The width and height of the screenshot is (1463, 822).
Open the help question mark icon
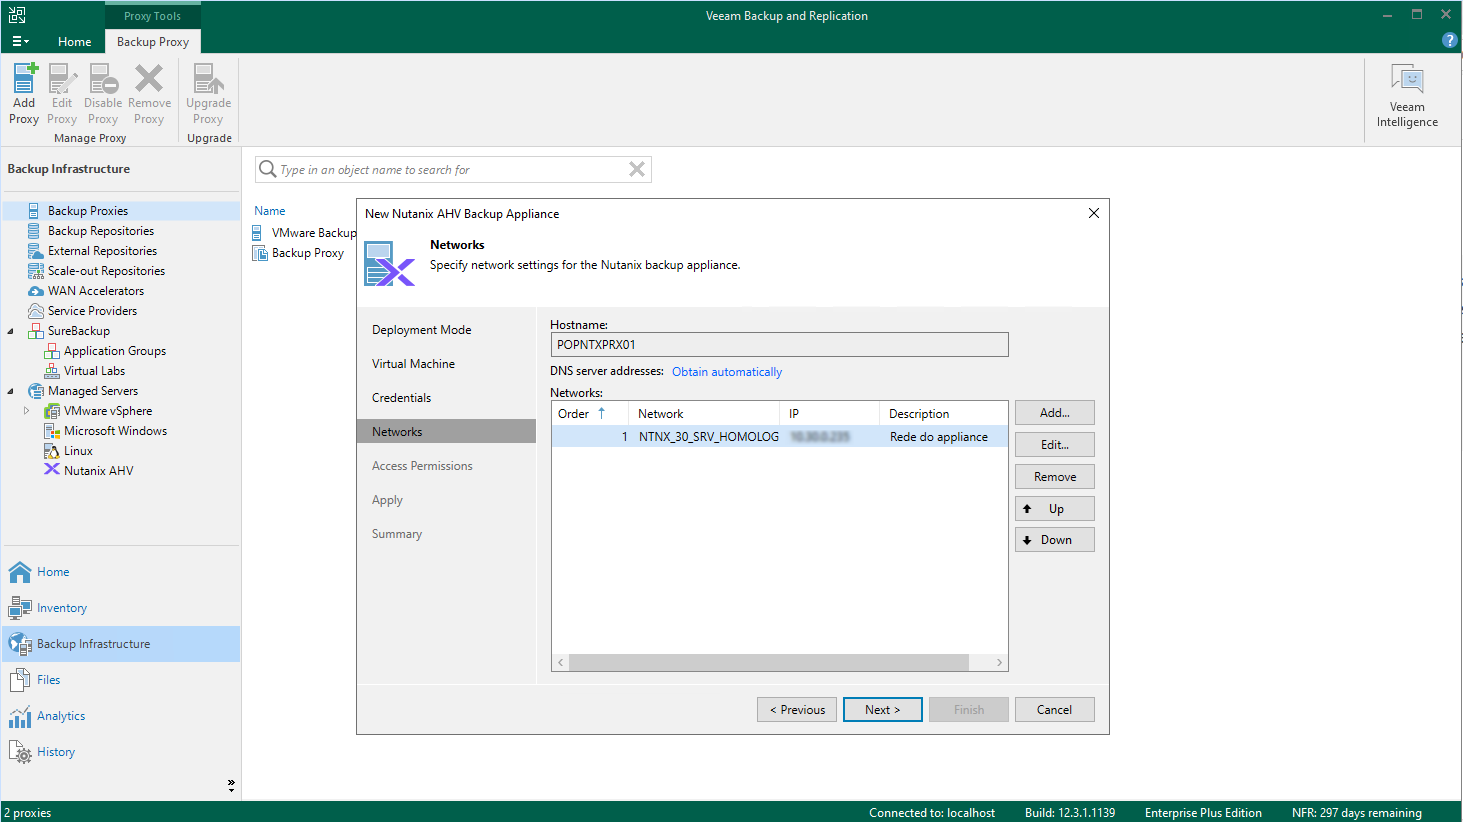tap(1449, 40)
